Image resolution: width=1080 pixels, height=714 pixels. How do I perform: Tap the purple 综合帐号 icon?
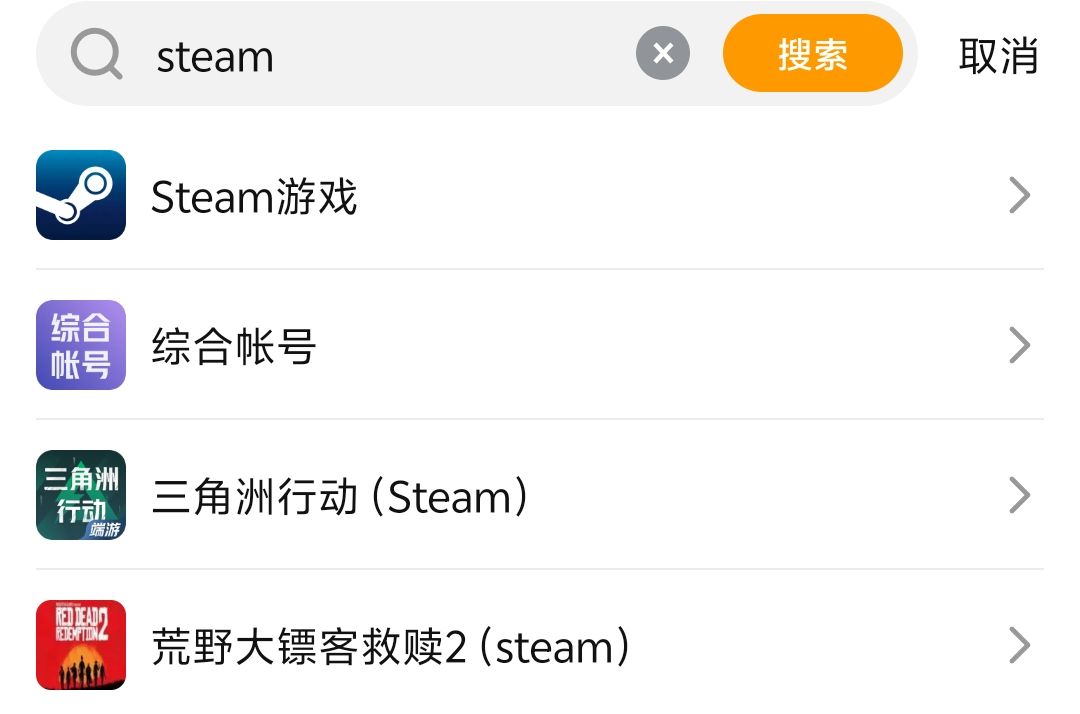pyautogui.click(x=81, y=345)
